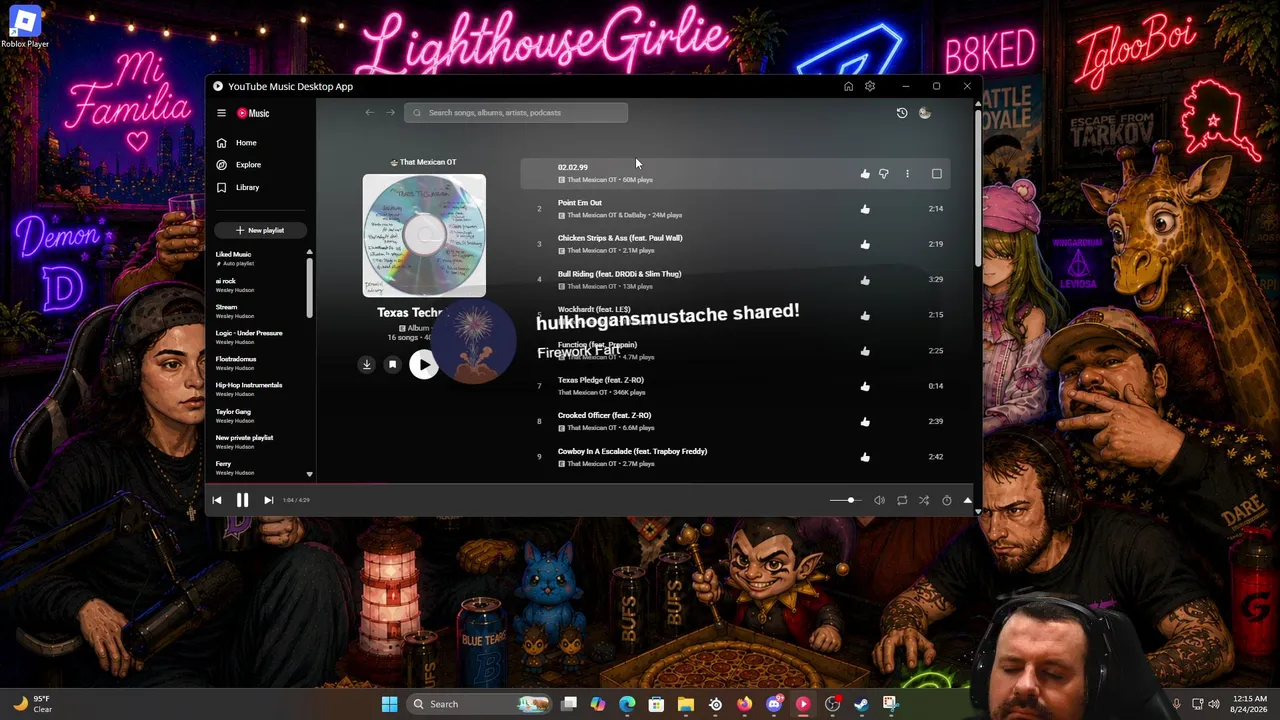Save the album to library

[393, 365]
